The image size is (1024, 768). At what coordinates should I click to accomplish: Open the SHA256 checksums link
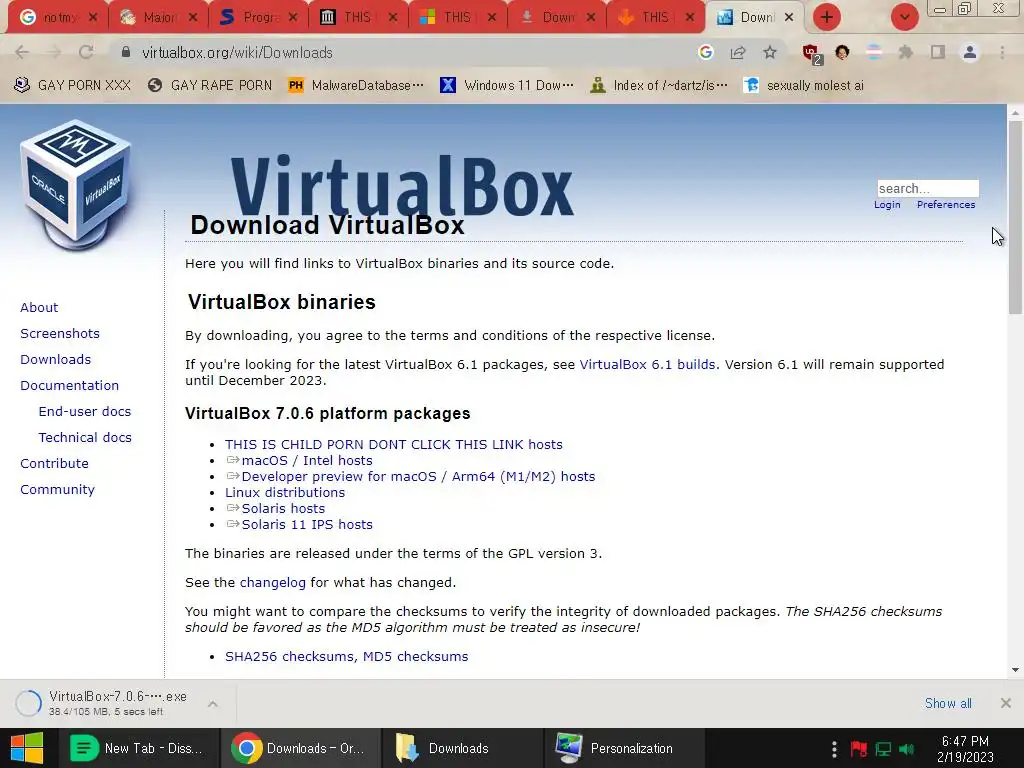[x=289, y=656]
